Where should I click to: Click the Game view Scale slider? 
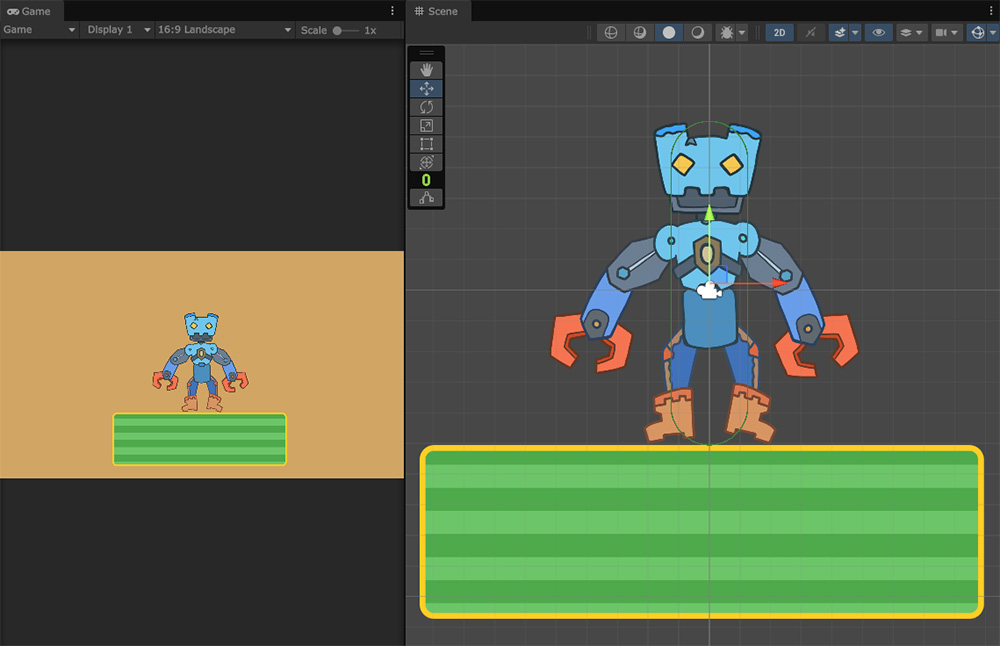pyautogui.click(x=345, y=30)
